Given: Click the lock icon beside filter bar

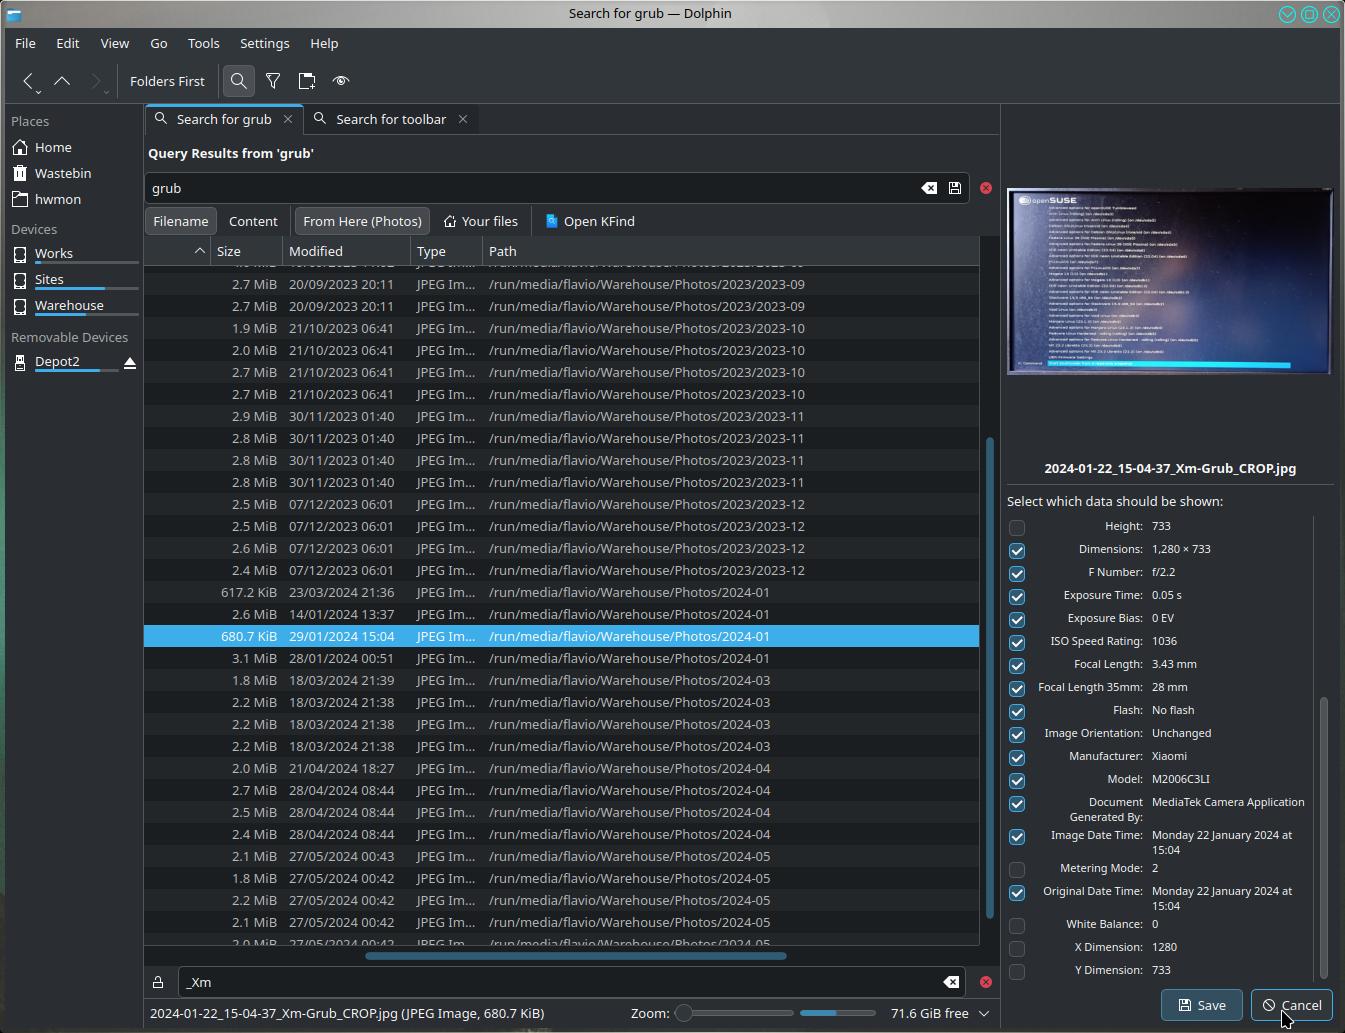Looking at the screenshot, I should [x=158, y=982].
